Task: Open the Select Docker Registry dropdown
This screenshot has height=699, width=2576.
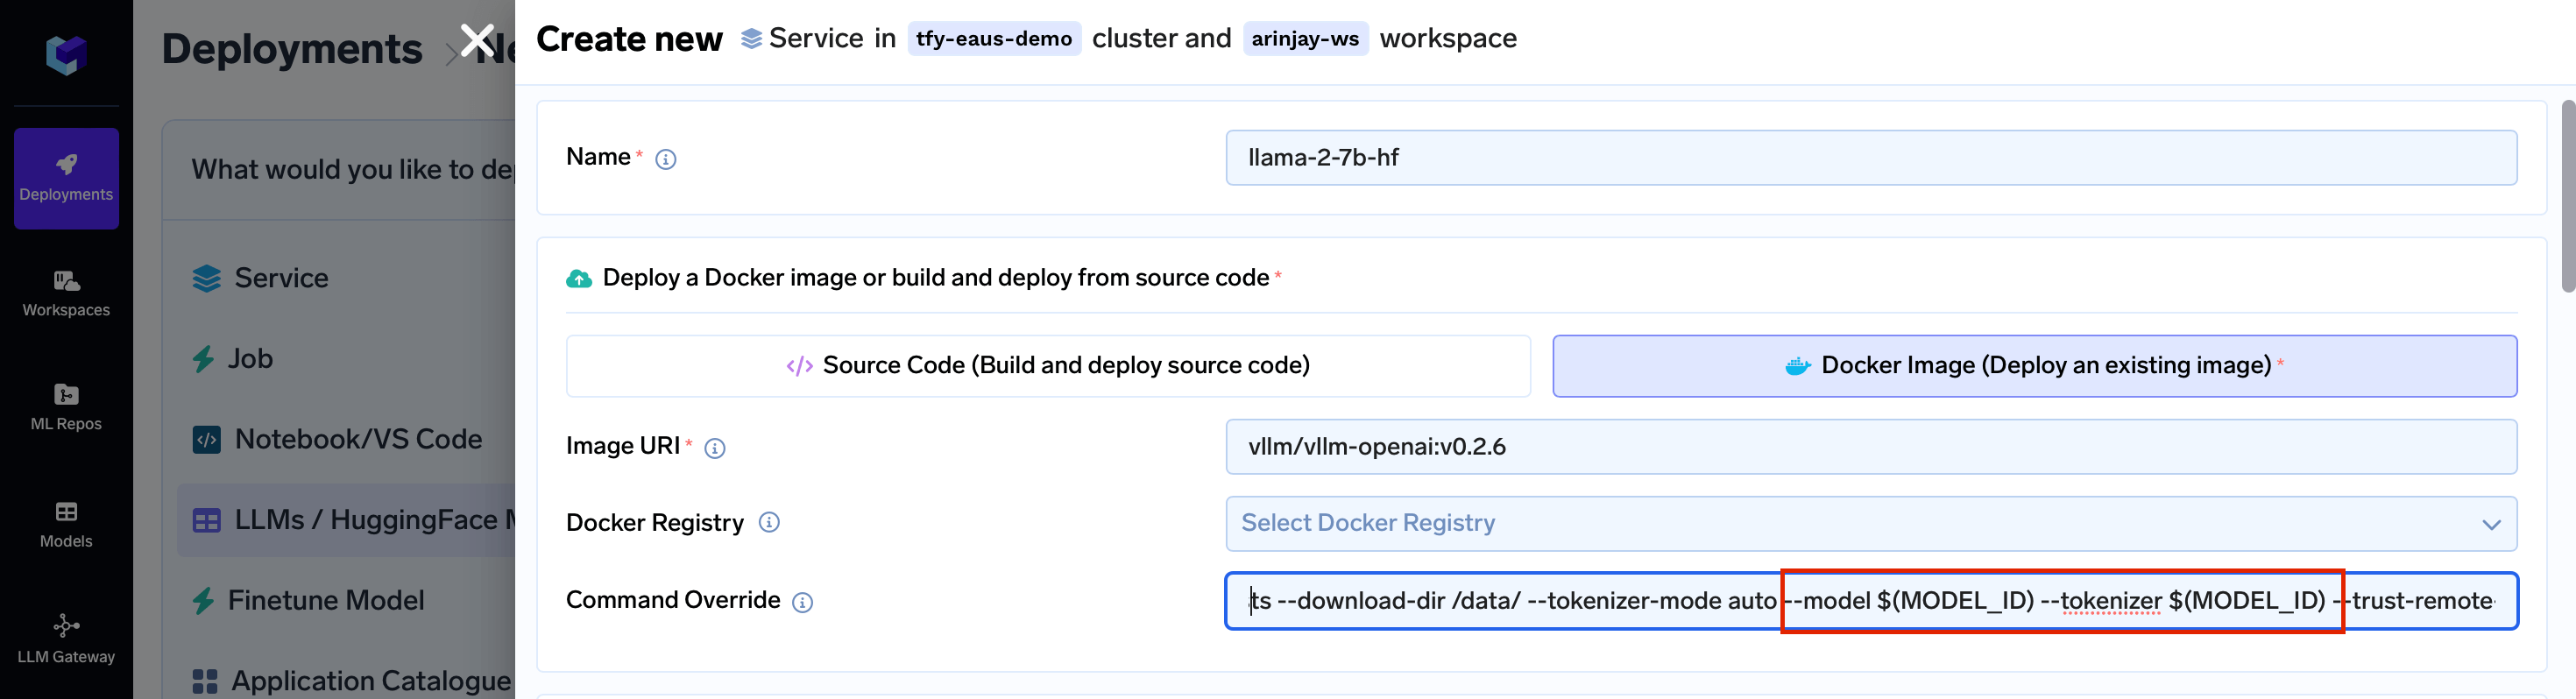Action: pyautogui.click(x=1871, y=524)
